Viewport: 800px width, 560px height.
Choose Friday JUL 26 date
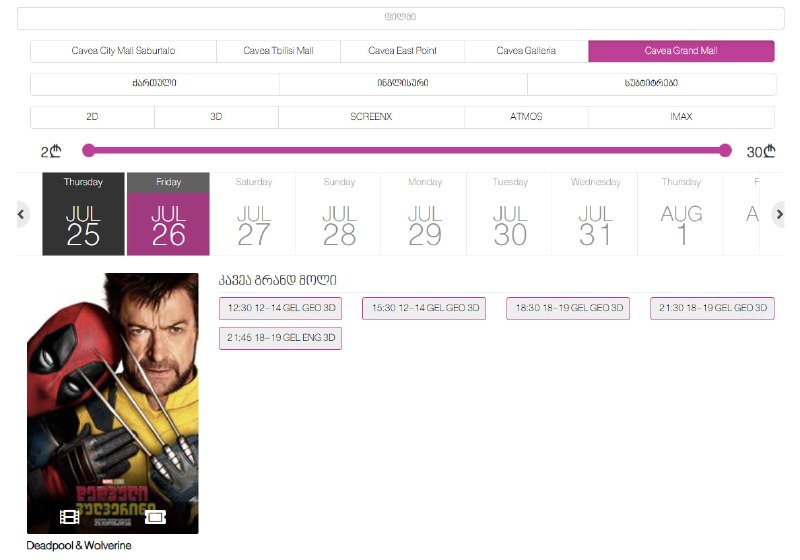pos(168,214)
